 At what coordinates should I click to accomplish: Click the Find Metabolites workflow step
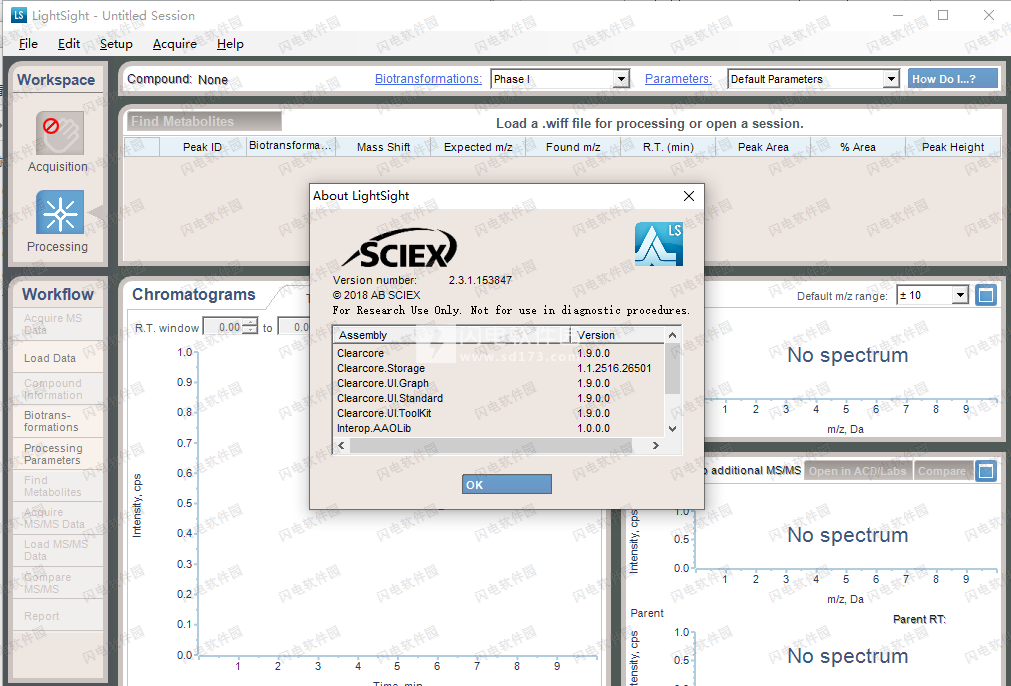(58, 486)
